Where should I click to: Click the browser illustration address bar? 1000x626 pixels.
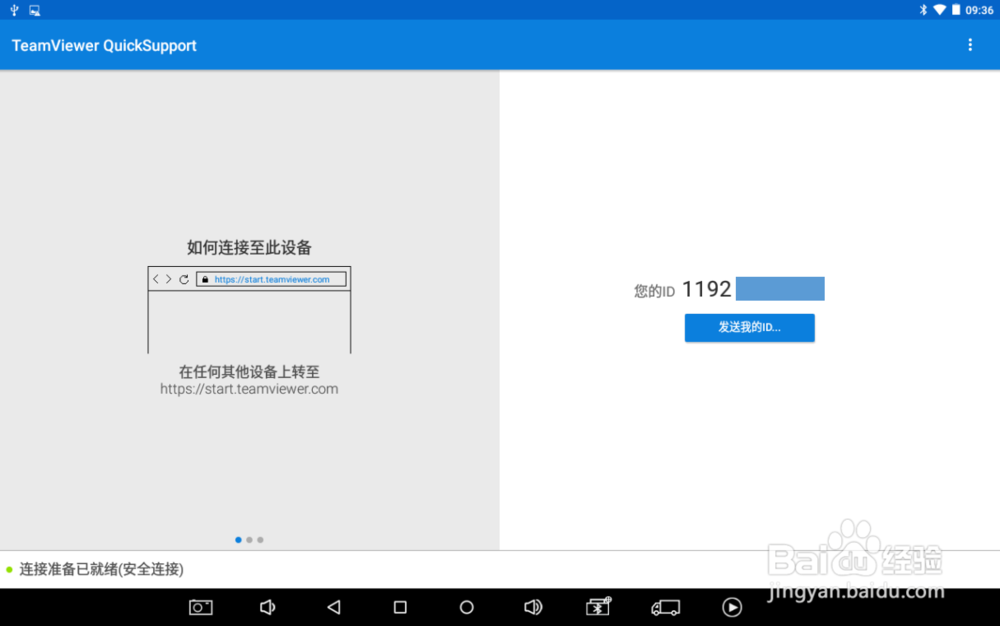272,279
